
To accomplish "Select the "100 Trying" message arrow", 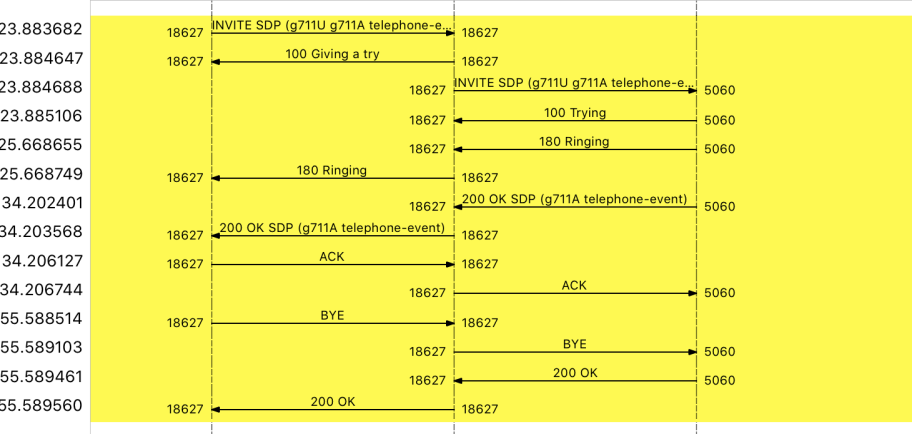I will click(x=575, y=113).
